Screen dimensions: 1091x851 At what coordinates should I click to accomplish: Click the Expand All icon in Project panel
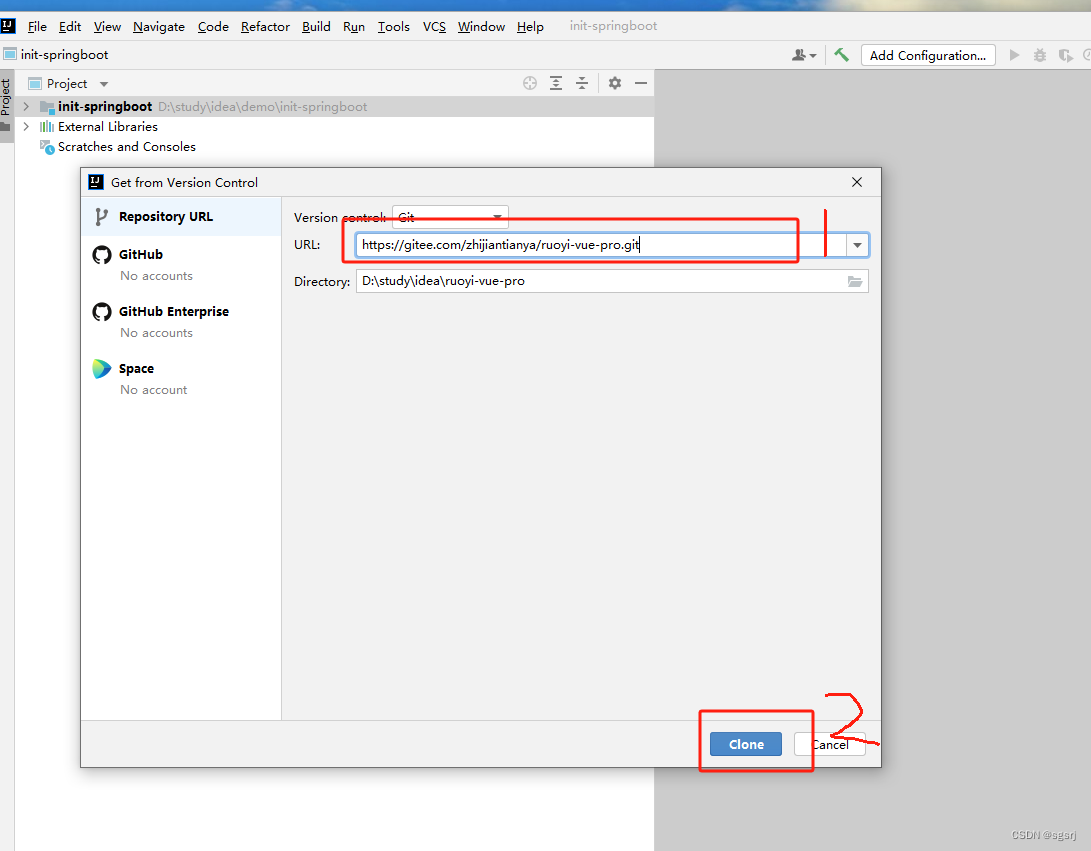tap(556, 83)
